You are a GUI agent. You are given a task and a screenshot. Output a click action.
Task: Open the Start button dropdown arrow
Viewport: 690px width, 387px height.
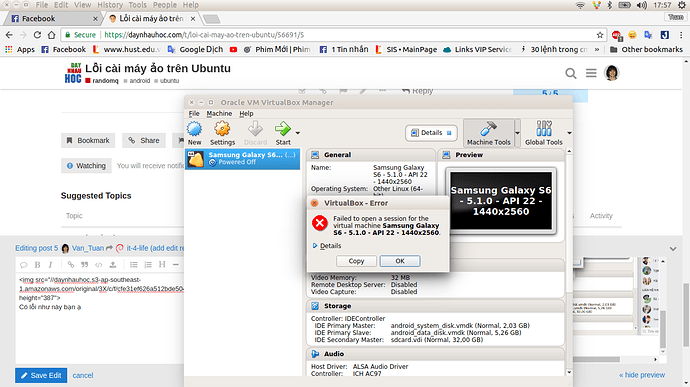click(298, 133)
